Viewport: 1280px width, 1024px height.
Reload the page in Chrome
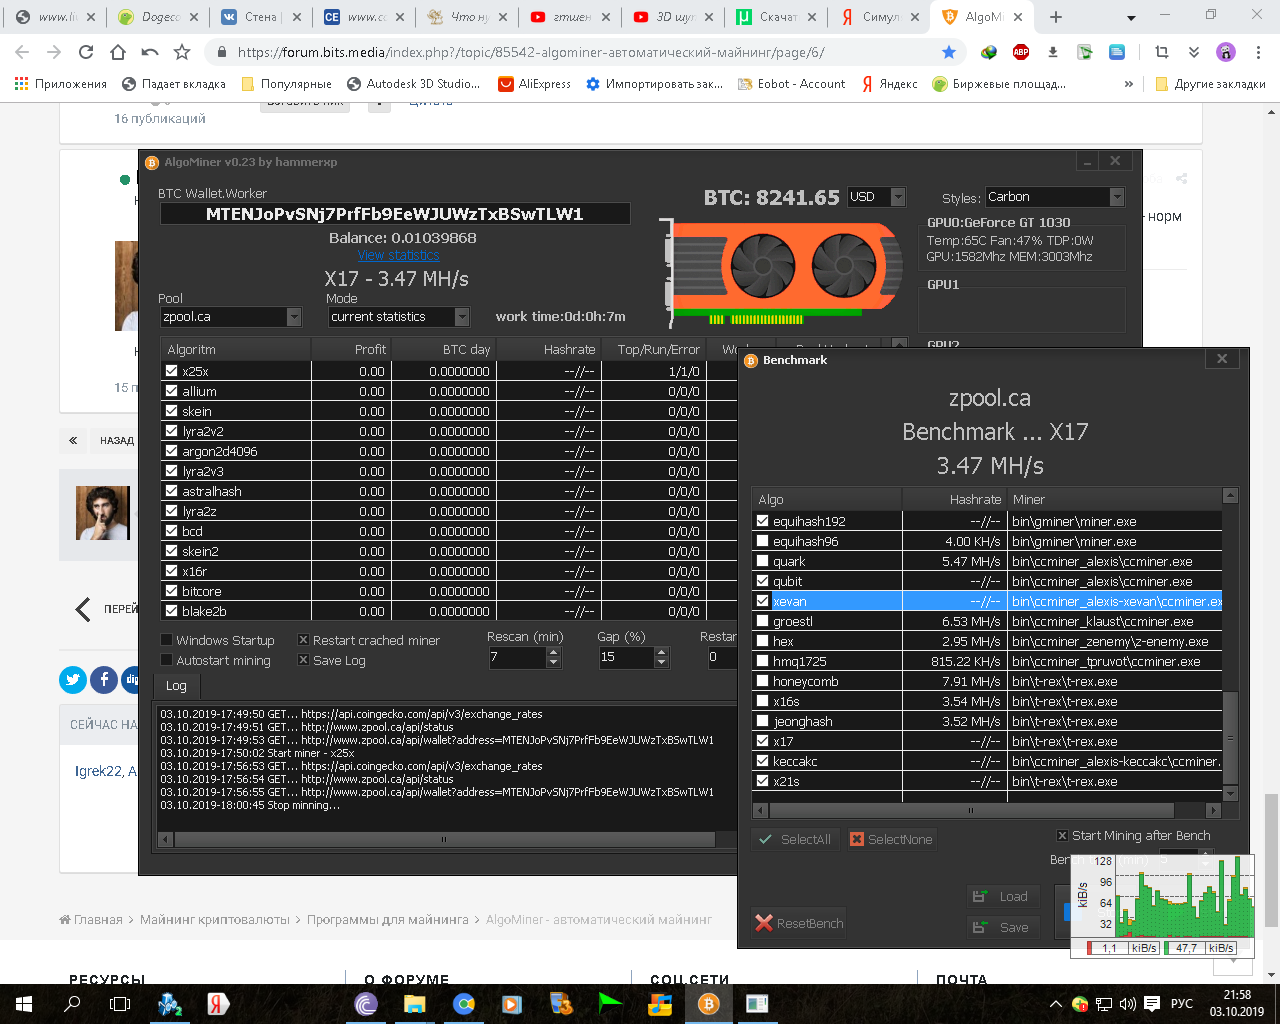point(86,52)
